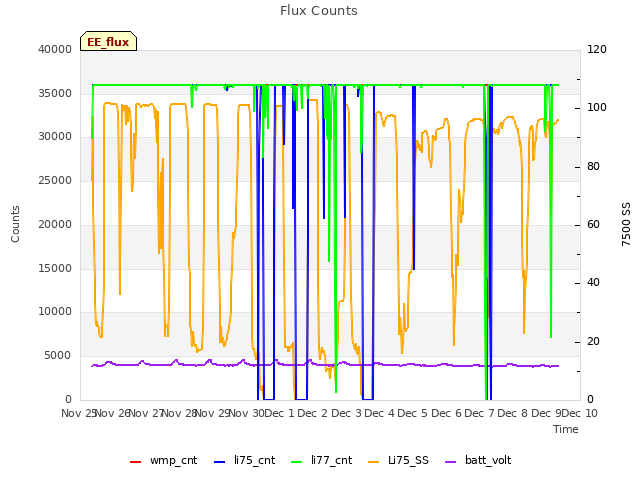Click the green li77_cnt legend swatch
Screen dimensions: 640x480
click(x=296, y=462)
